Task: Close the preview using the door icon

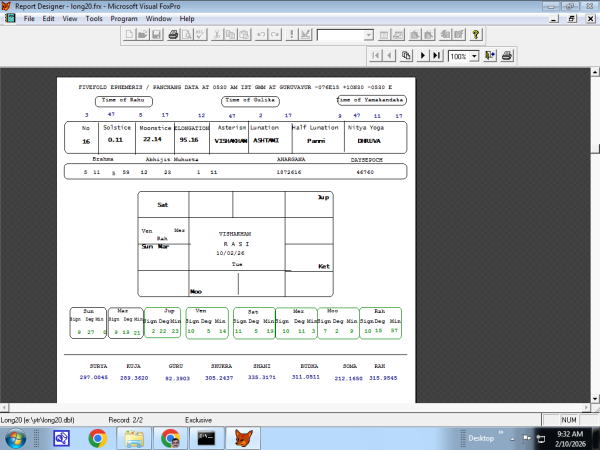Action: pos(492,56)
